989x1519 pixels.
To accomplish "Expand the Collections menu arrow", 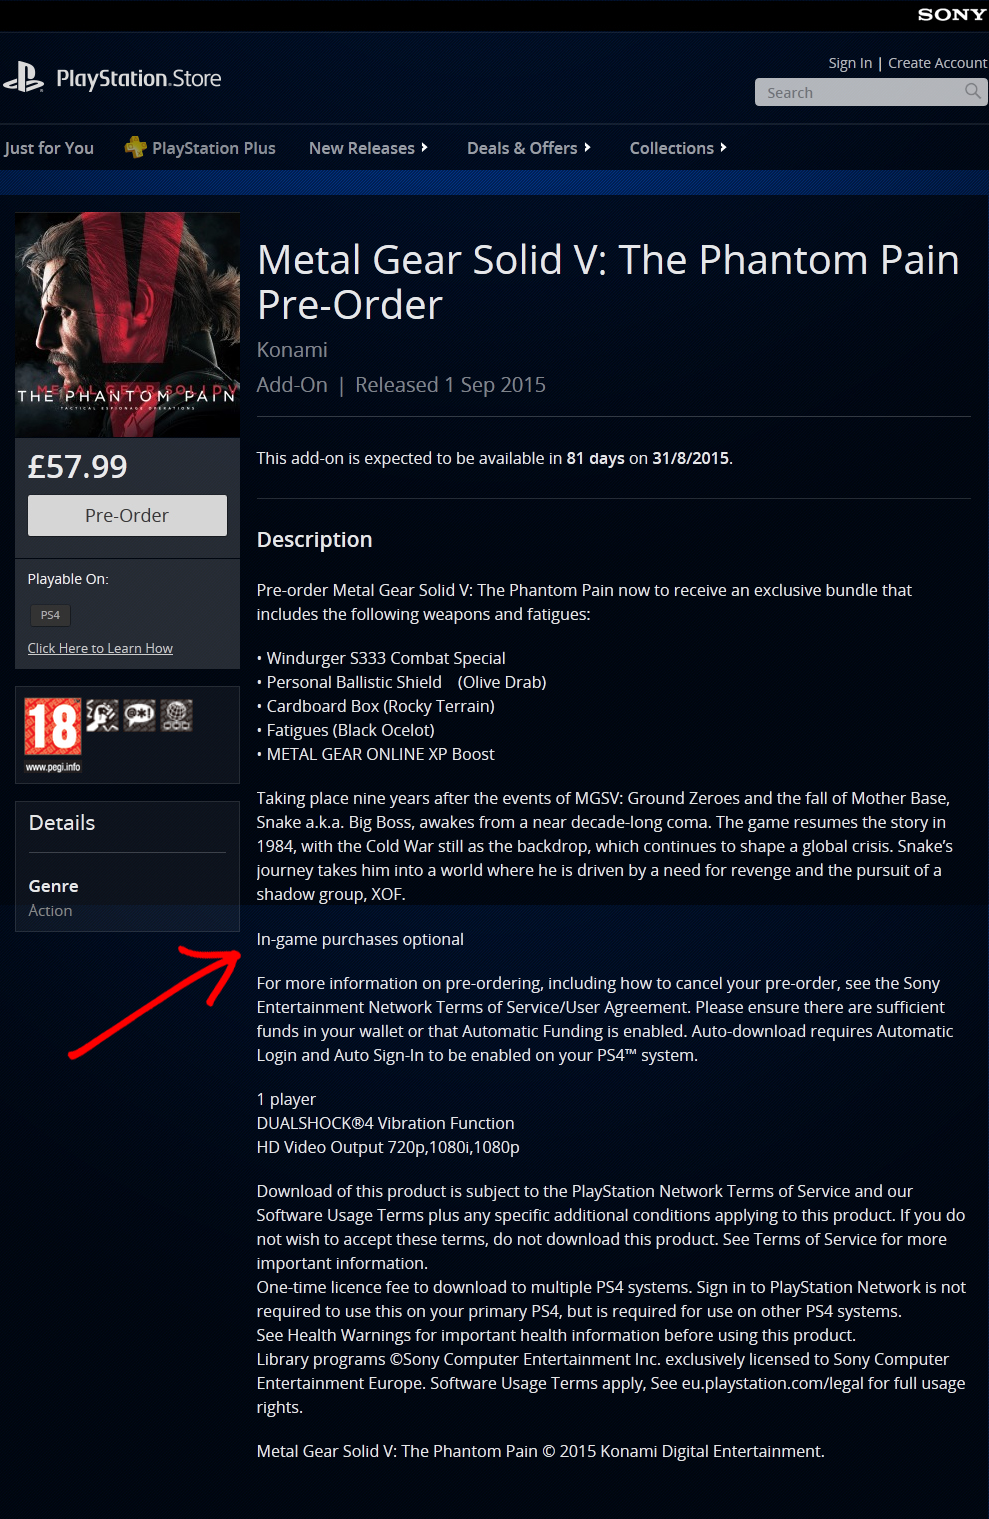I will (723, 147).
